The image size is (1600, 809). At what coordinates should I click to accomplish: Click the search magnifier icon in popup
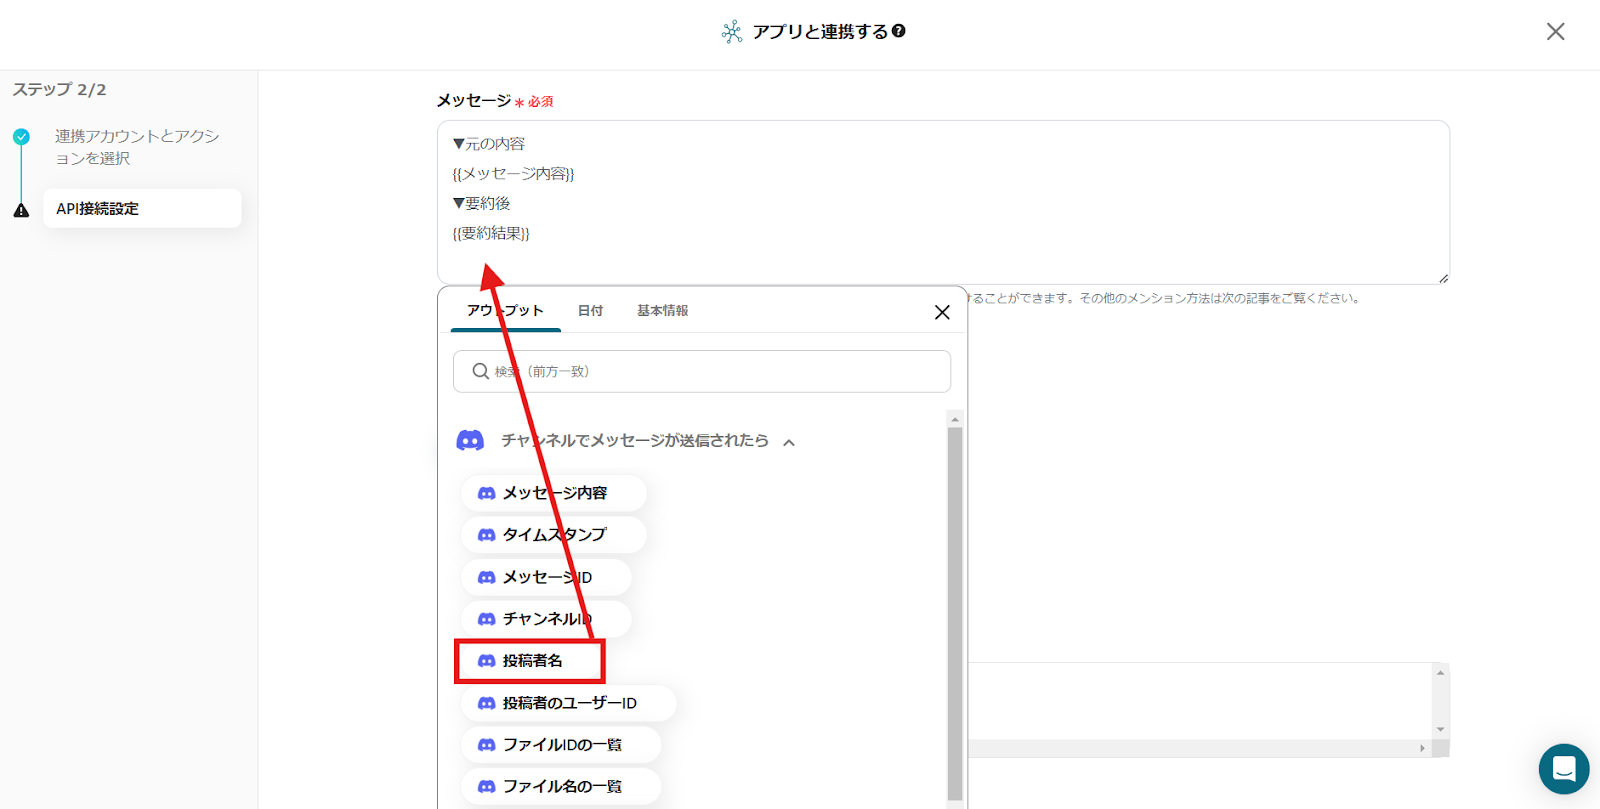click(480, 371)
